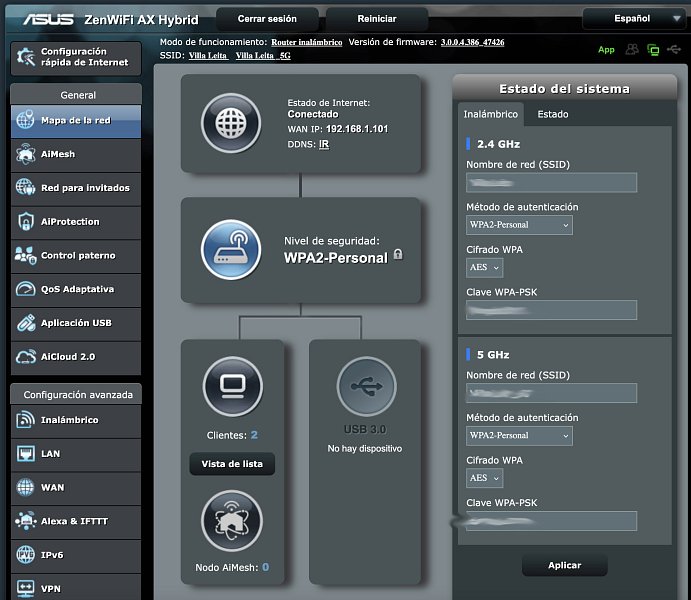Click the Clientes count 2
Image resolution: width=691 pixels, height=600 pixels.
(254, 435)
